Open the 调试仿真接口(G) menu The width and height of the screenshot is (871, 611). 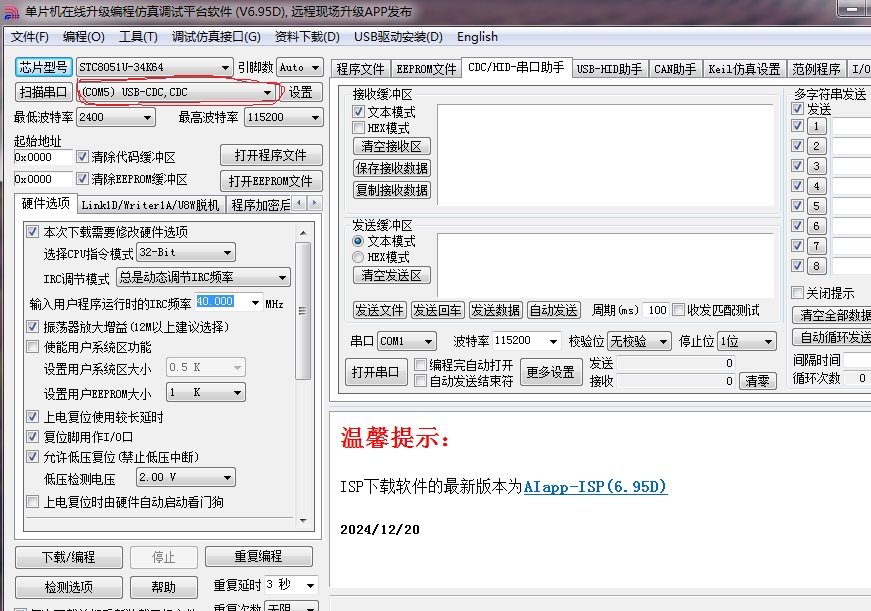tap(216, 37)
